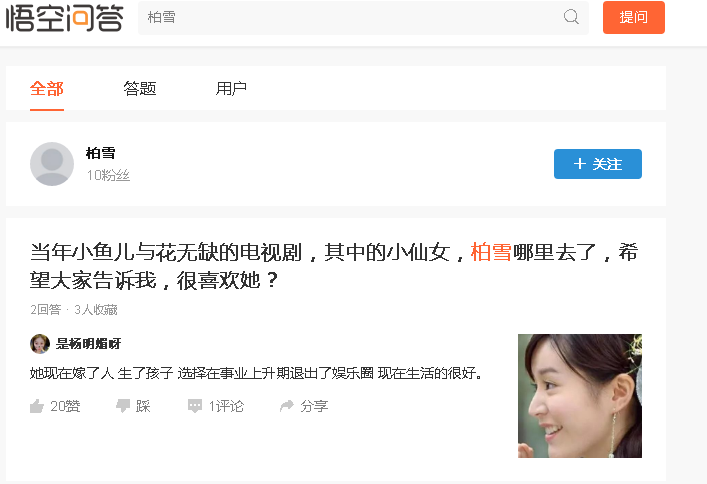Switch to the 用户 tab
707x484 pixels.
click(x=231, y=88)
